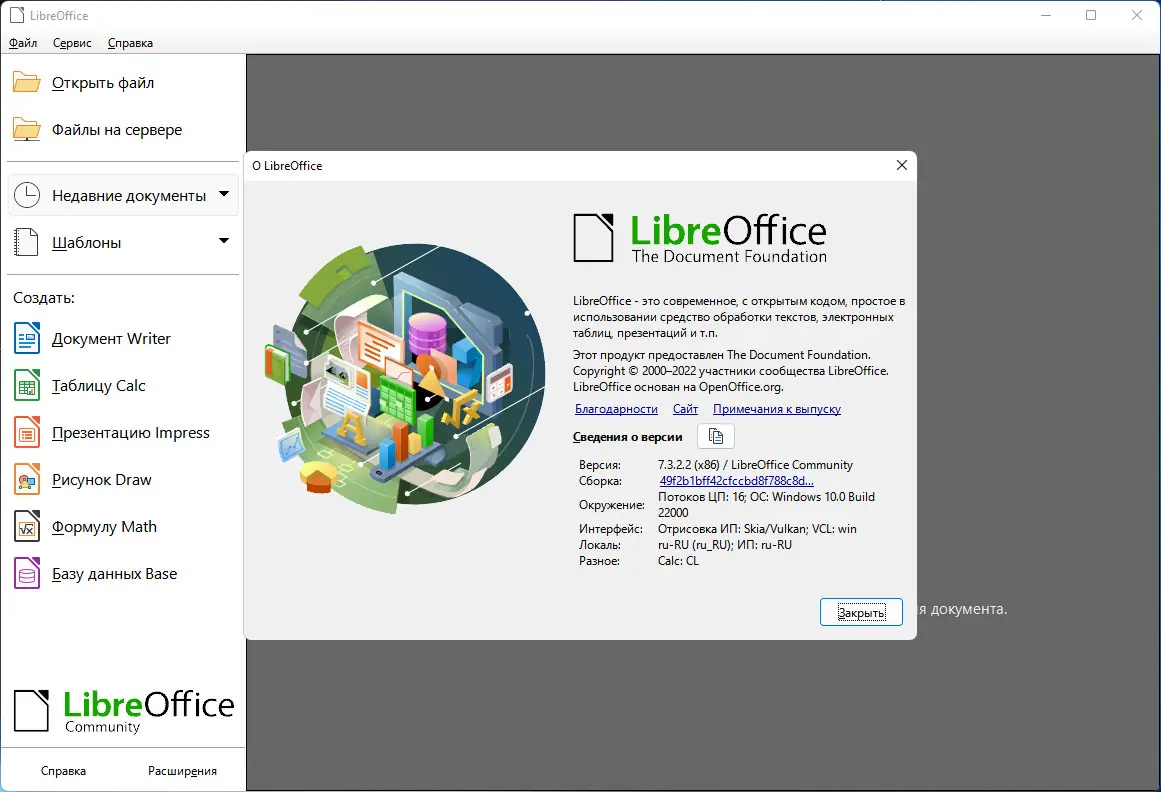Browse files on a server
1161x792 pixels.
(117, 129)
